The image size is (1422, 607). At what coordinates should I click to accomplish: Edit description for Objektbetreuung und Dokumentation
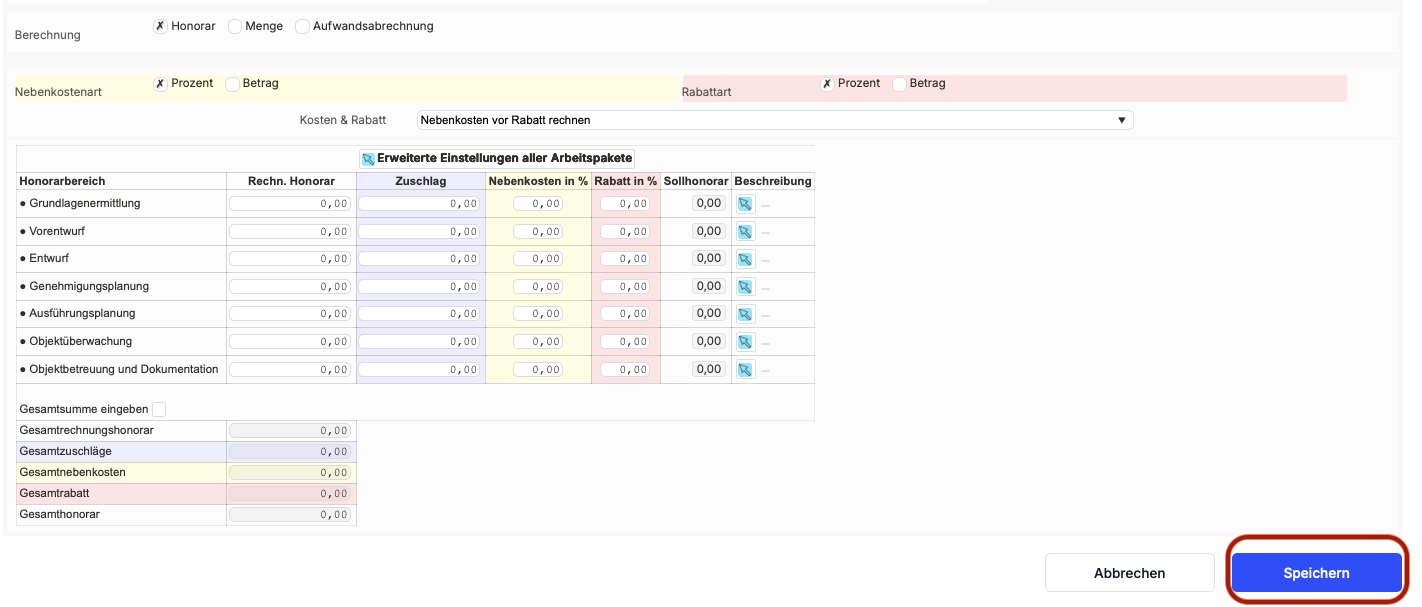pos(745,370)
